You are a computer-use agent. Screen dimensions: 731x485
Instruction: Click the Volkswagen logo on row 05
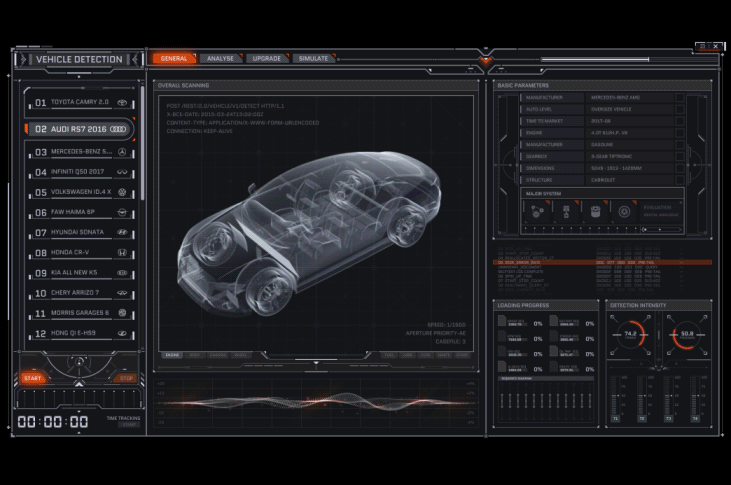(122, 192)
